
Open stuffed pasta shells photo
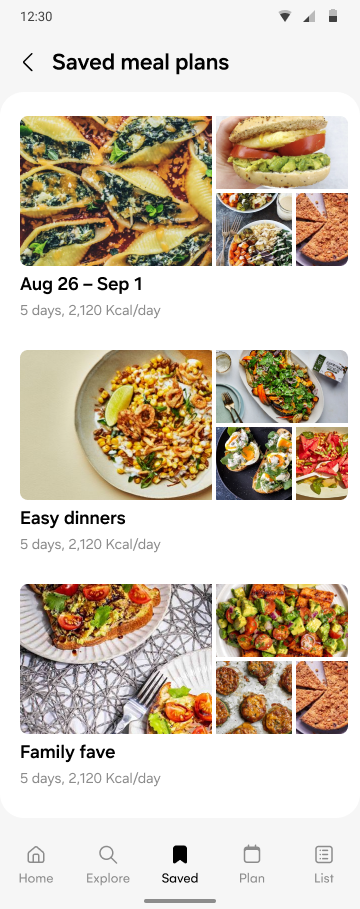pos(116,191)
